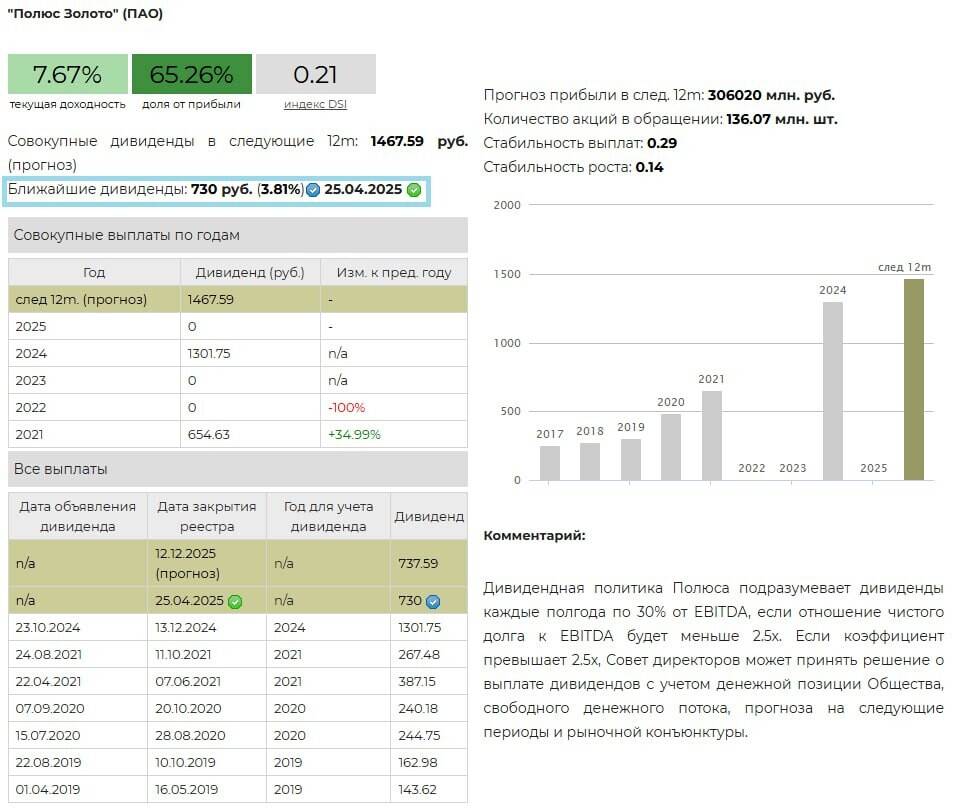The width and height of the screenshot is (961, 811).
Task: Click the 2020 bar in dividend chart
Action: pyautogui.click(x=670, y=447)
